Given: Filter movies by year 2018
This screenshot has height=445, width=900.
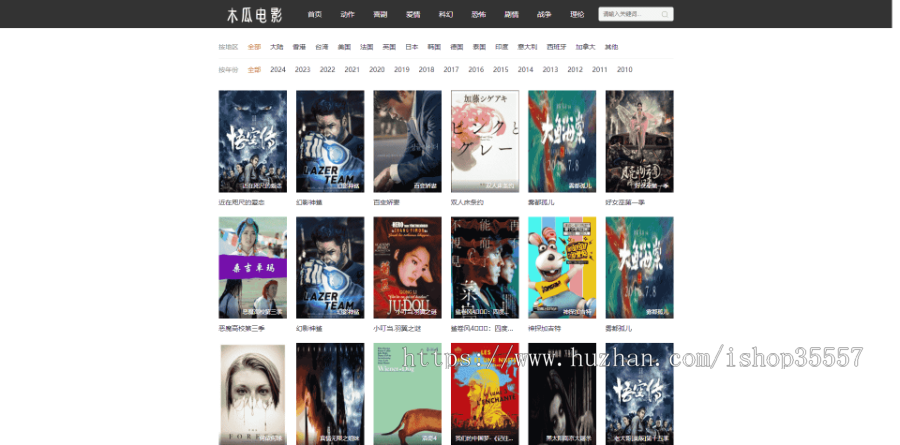Looking at the screenshot, I should coord(426,69).
